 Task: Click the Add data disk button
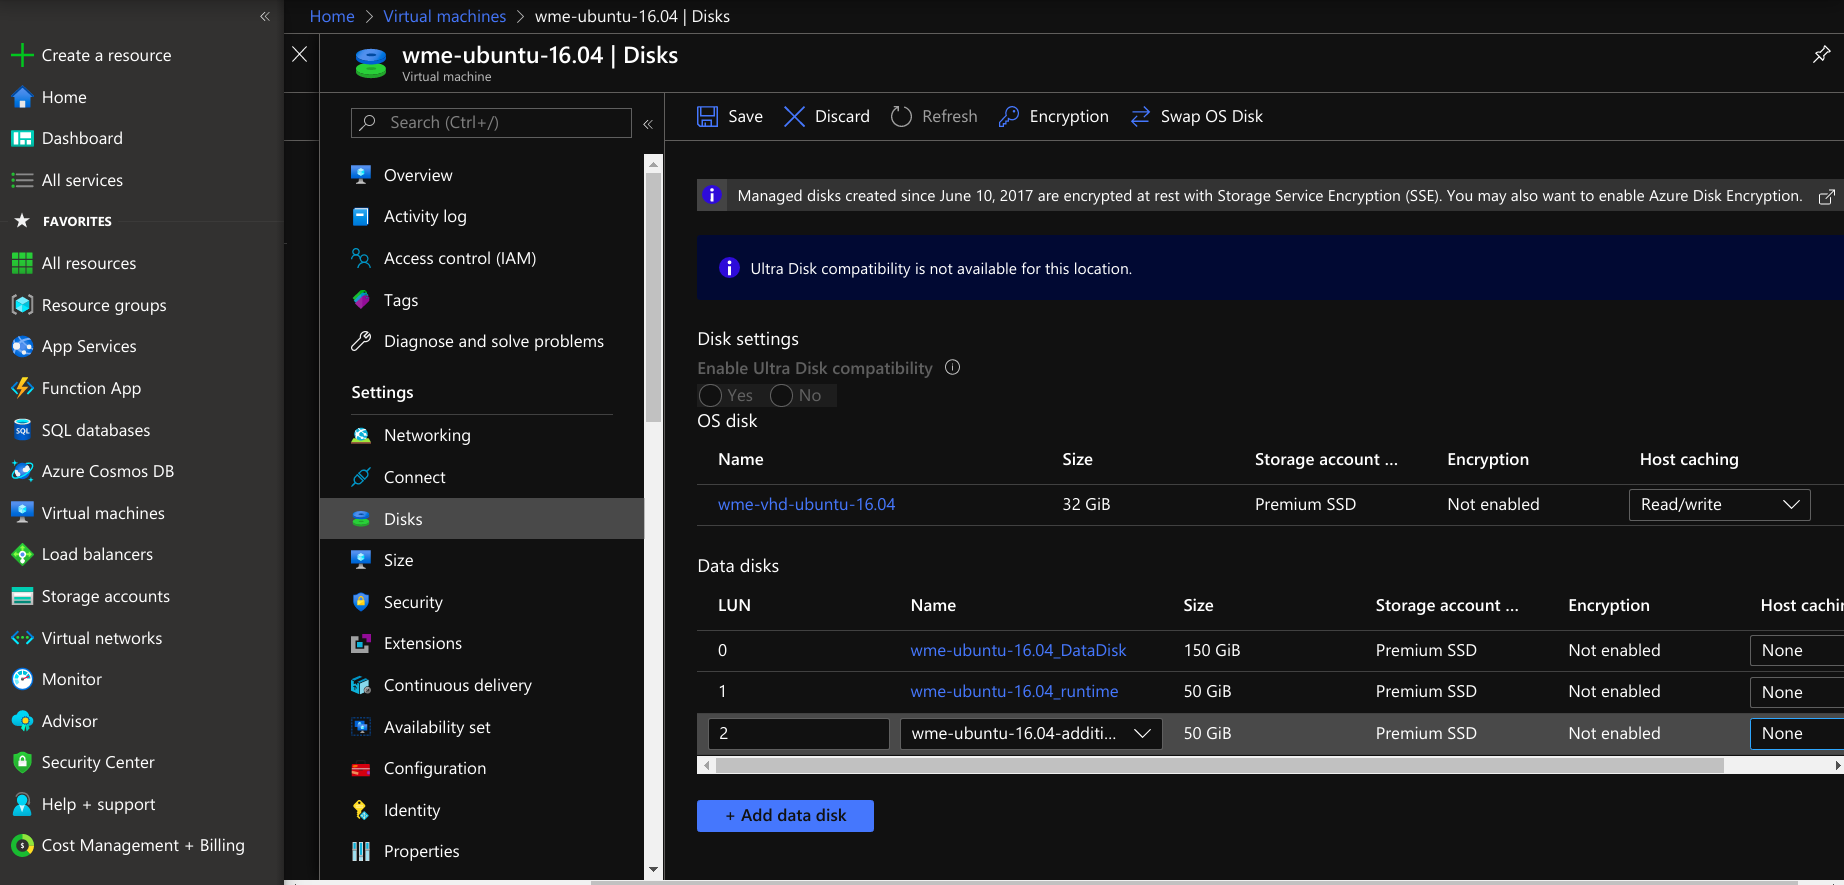pyautogui.click(x=785, y=816)
